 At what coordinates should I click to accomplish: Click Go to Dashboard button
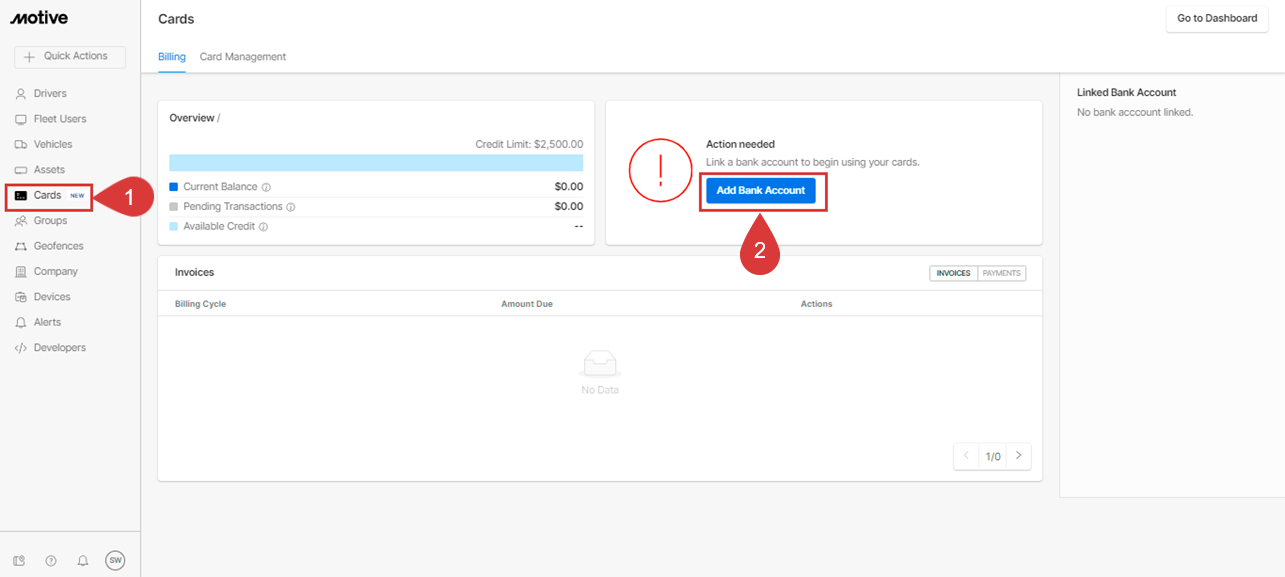click(1216, 18)
